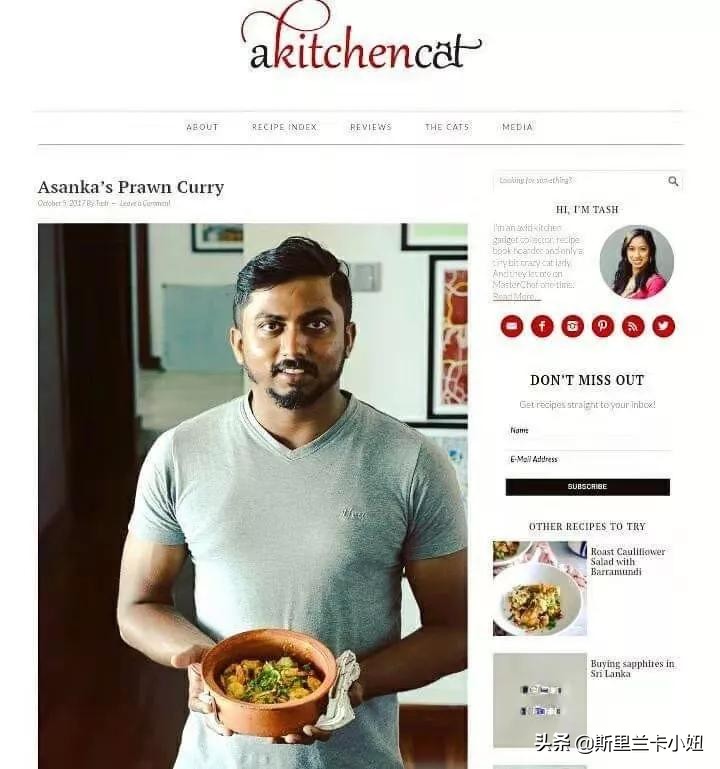
Task: Open Buying sapphires in Sri Lanka link
Action: pyautogui.click(x=632, y=668)
